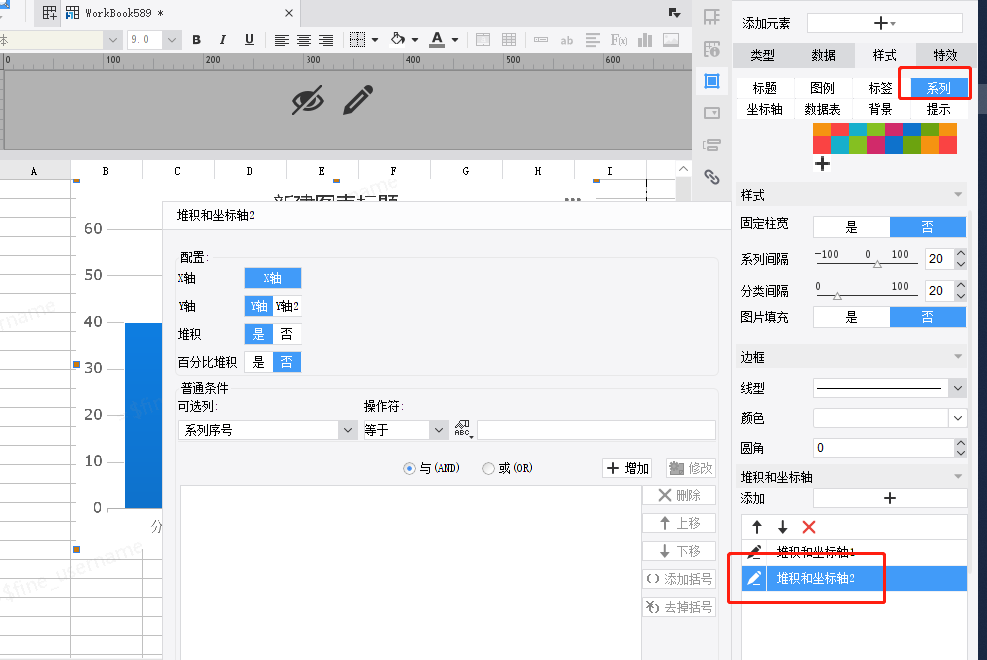Click the 删除 condition button

click(679, 495)
